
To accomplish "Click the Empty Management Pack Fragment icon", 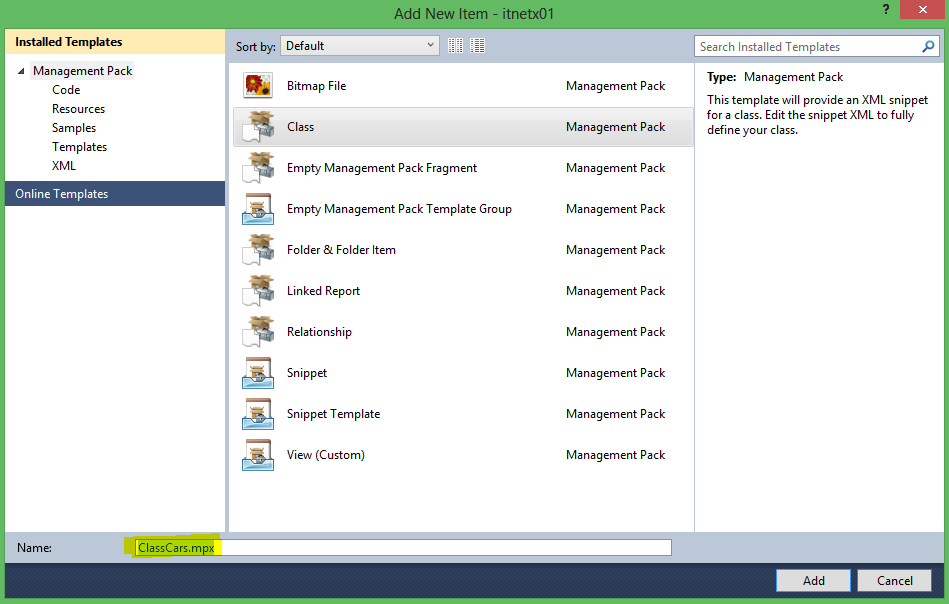I will click(x=258, y=168).
